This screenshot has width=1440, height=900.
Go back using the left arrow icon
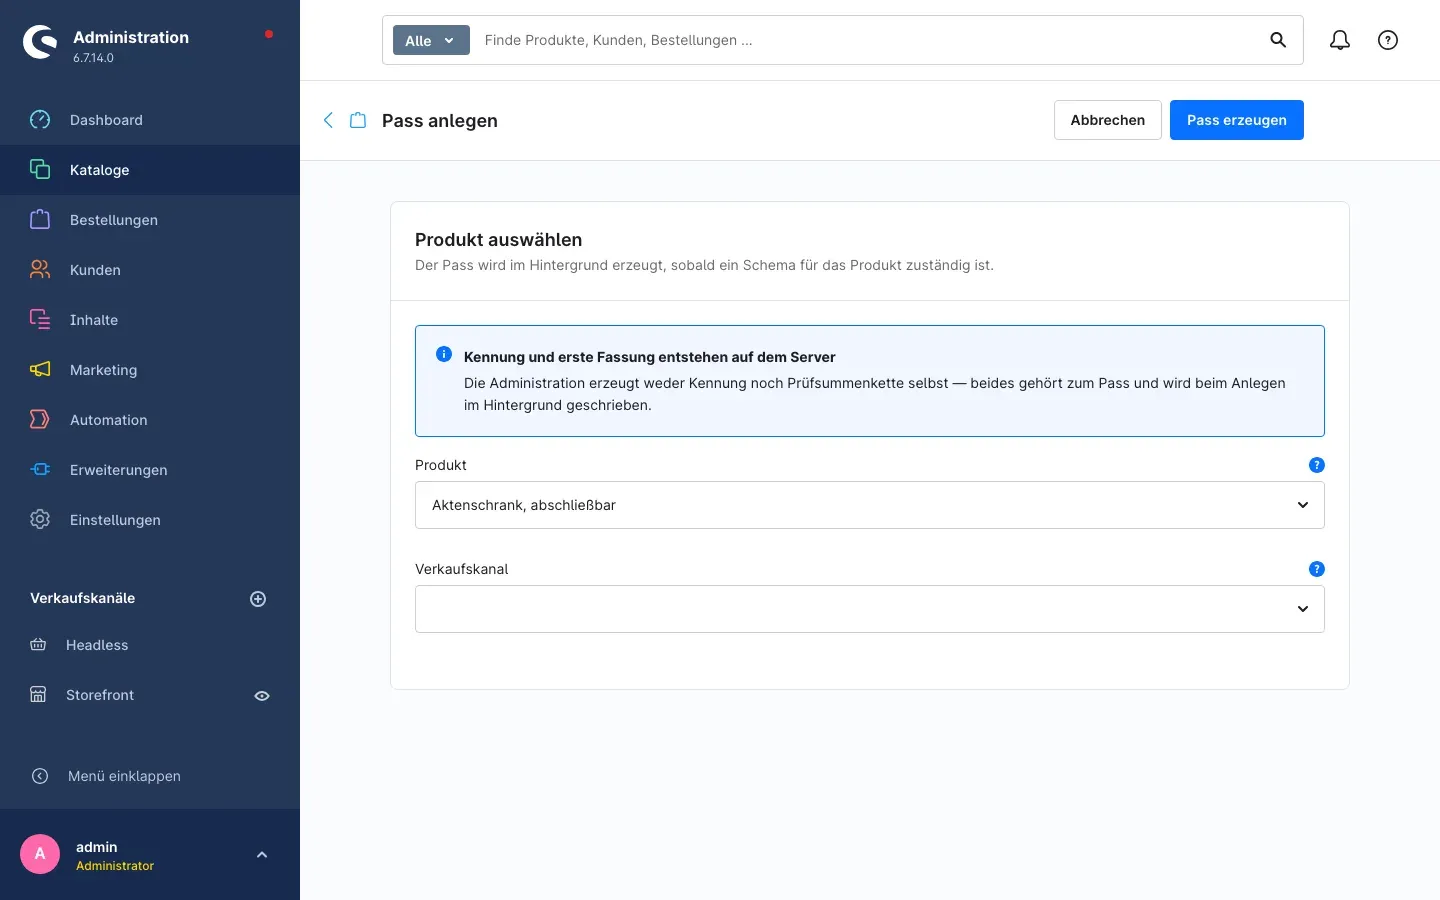[328, 120]
